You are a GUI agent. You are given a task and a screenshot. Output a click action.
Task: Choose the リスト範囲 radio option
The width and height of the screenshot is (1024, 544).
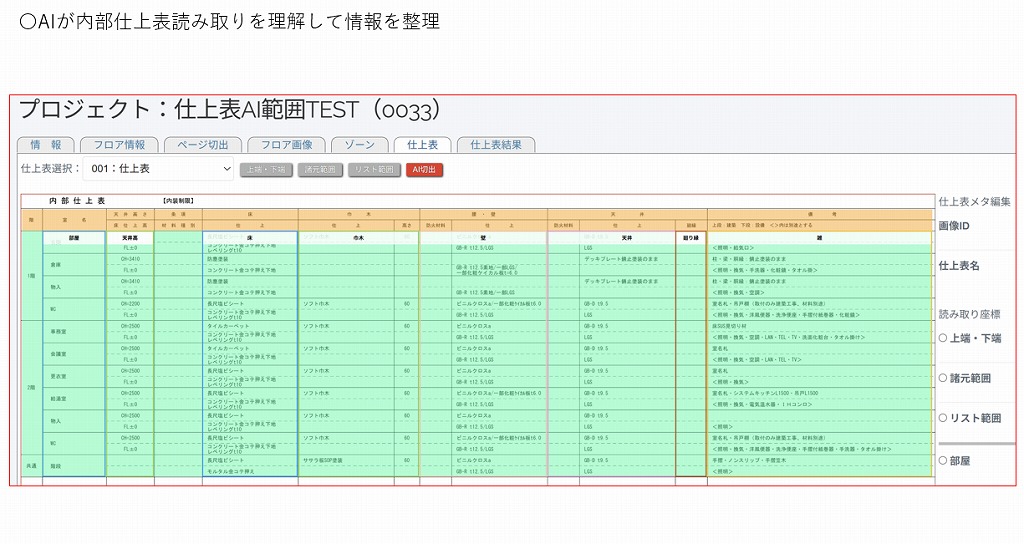click(943, 418)
